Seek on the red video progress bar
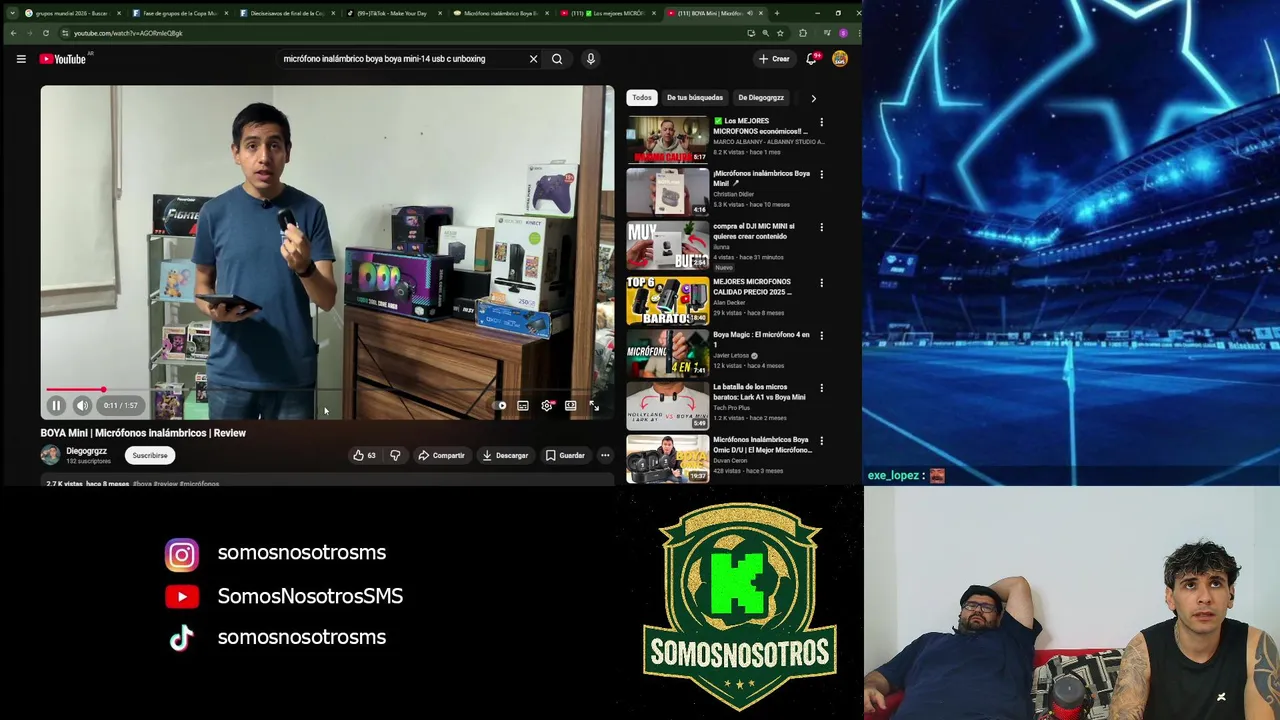 pos(327,390)
